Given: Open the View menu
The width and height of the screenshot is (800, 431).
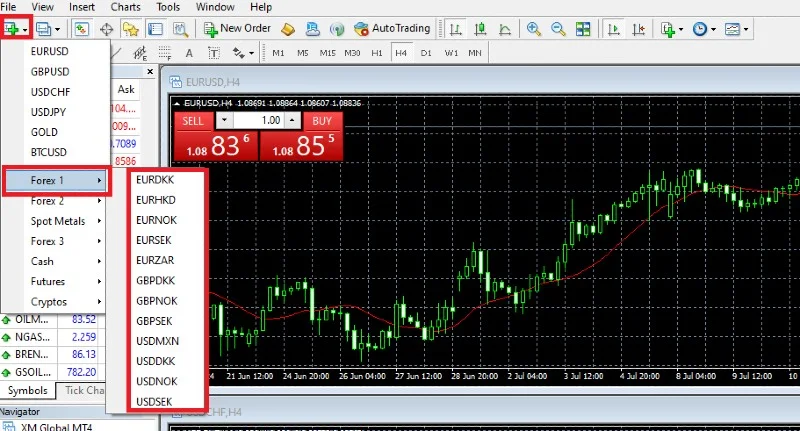Looking at the screenshot, I should tap(42, 7).
